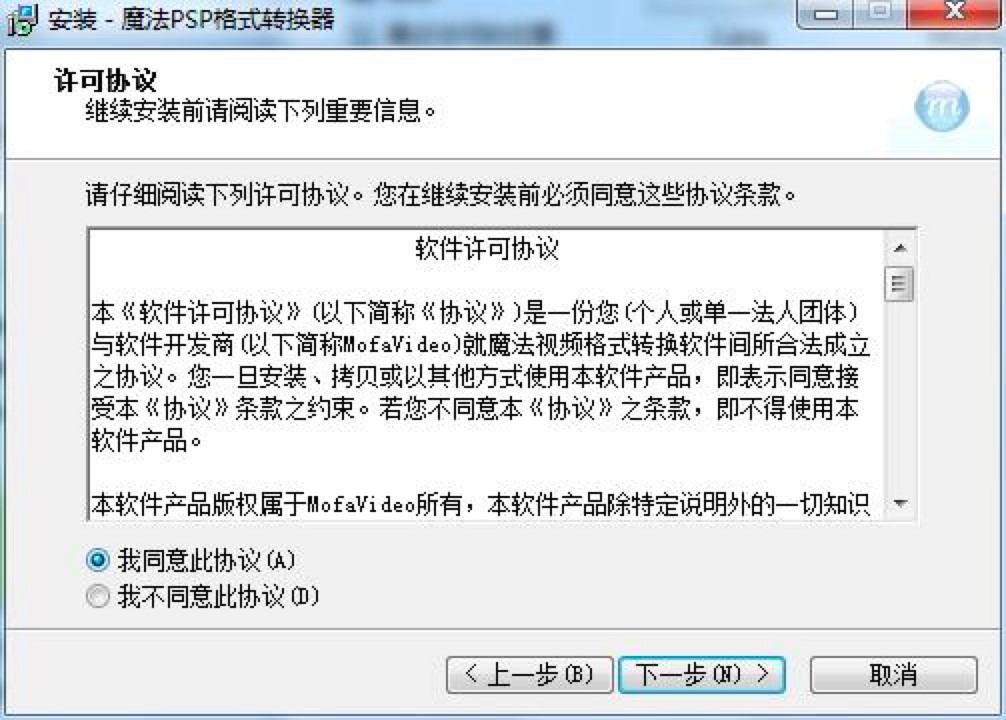Viewport: 1006px width, 720px height.
Task: Go back with 上一步(B) button
Action: (x=529, y=674)
